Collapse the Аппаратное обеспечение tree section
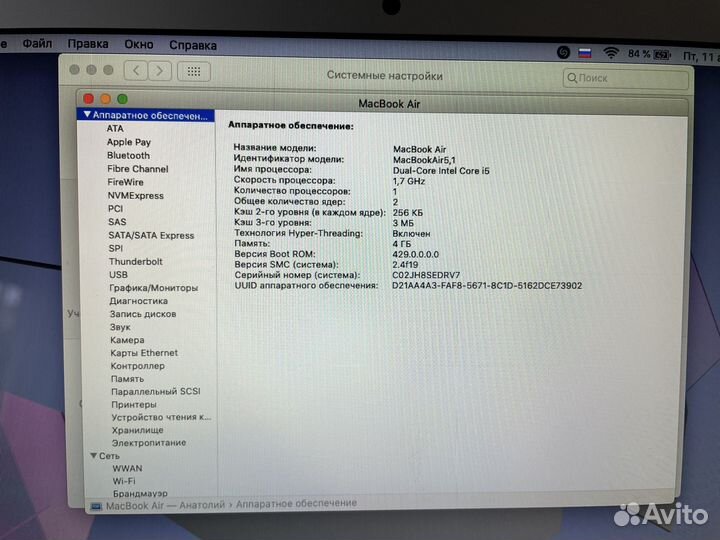Image resolution: width=720 pixels, height=540 pixels. tap(87, 114)
